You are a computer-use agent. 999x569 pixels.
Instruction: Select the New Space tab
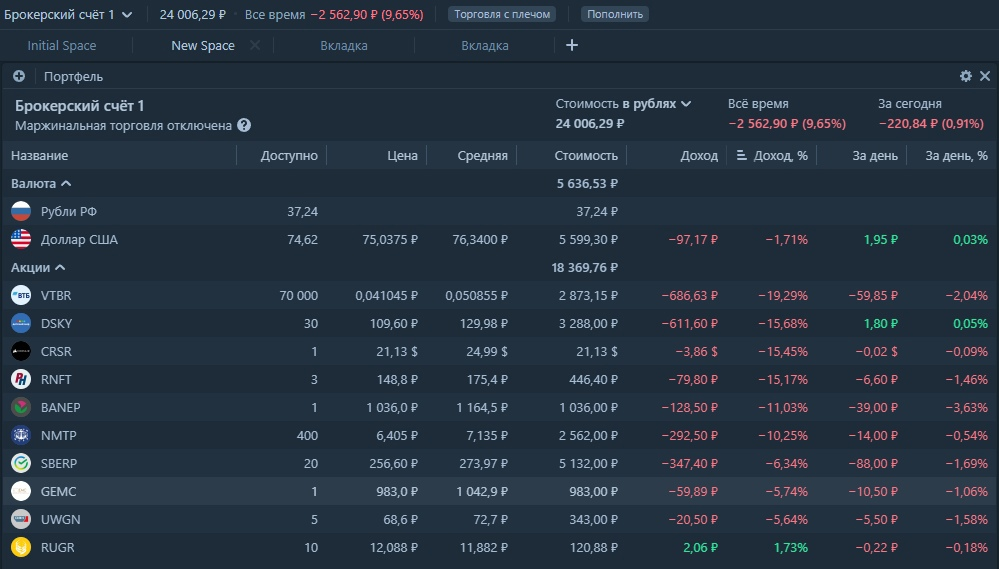click(203, 46)
